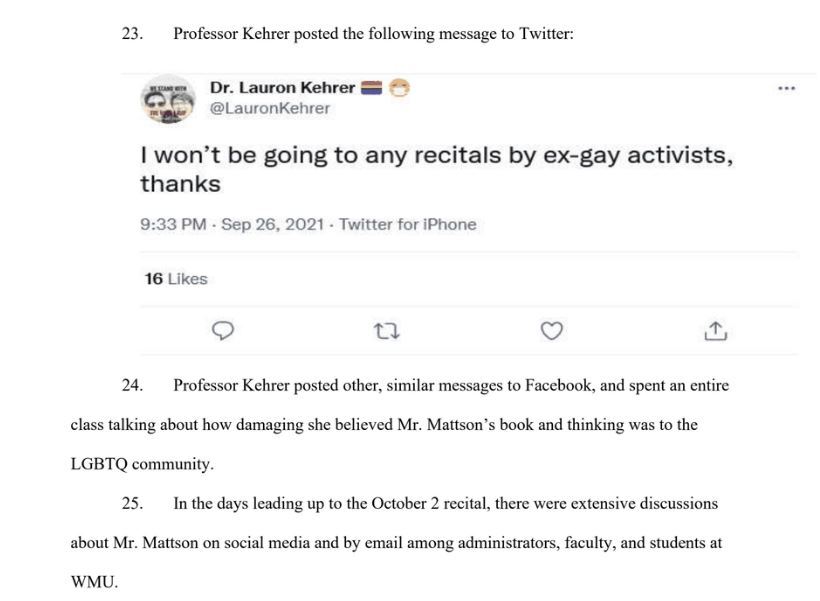
Task: Click the @LauronKehrer handle
Action: click(270, 108)
